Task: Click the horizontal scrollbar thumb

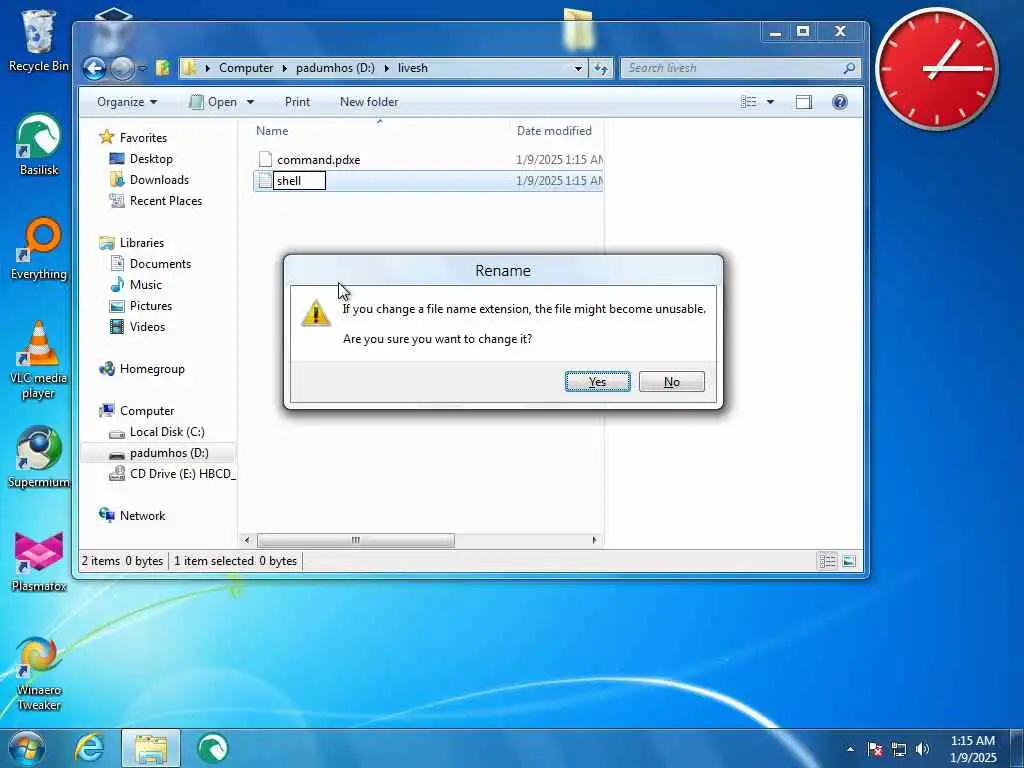Action: pyautogui.click(x=355, y=540)
